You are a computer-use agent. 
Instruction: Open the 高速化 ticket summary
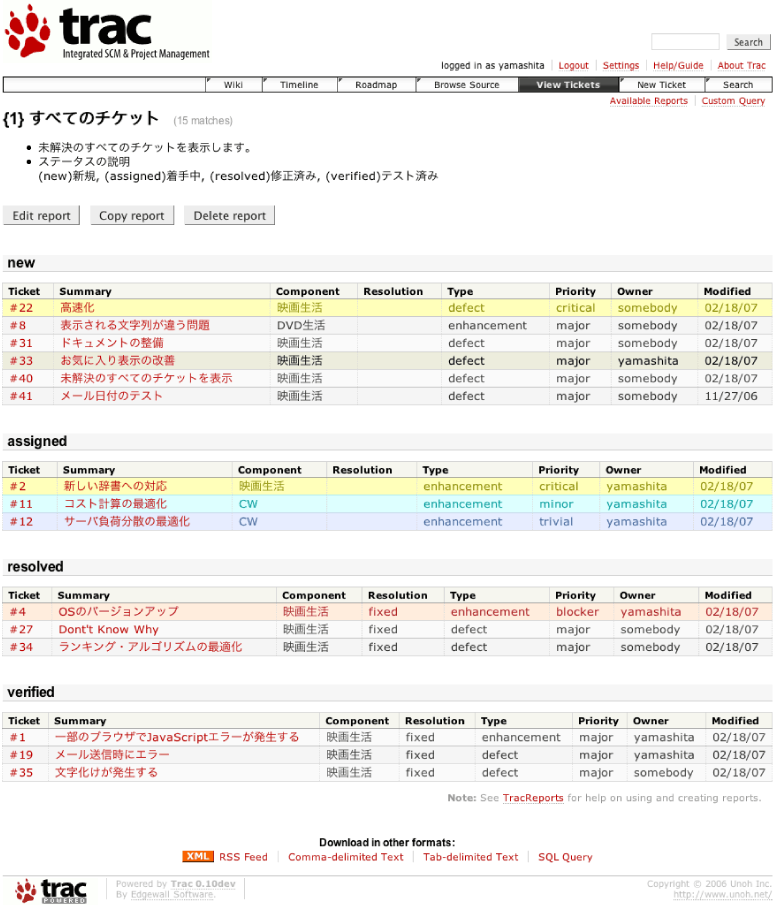pyautogui.click(x=77, y=308)
